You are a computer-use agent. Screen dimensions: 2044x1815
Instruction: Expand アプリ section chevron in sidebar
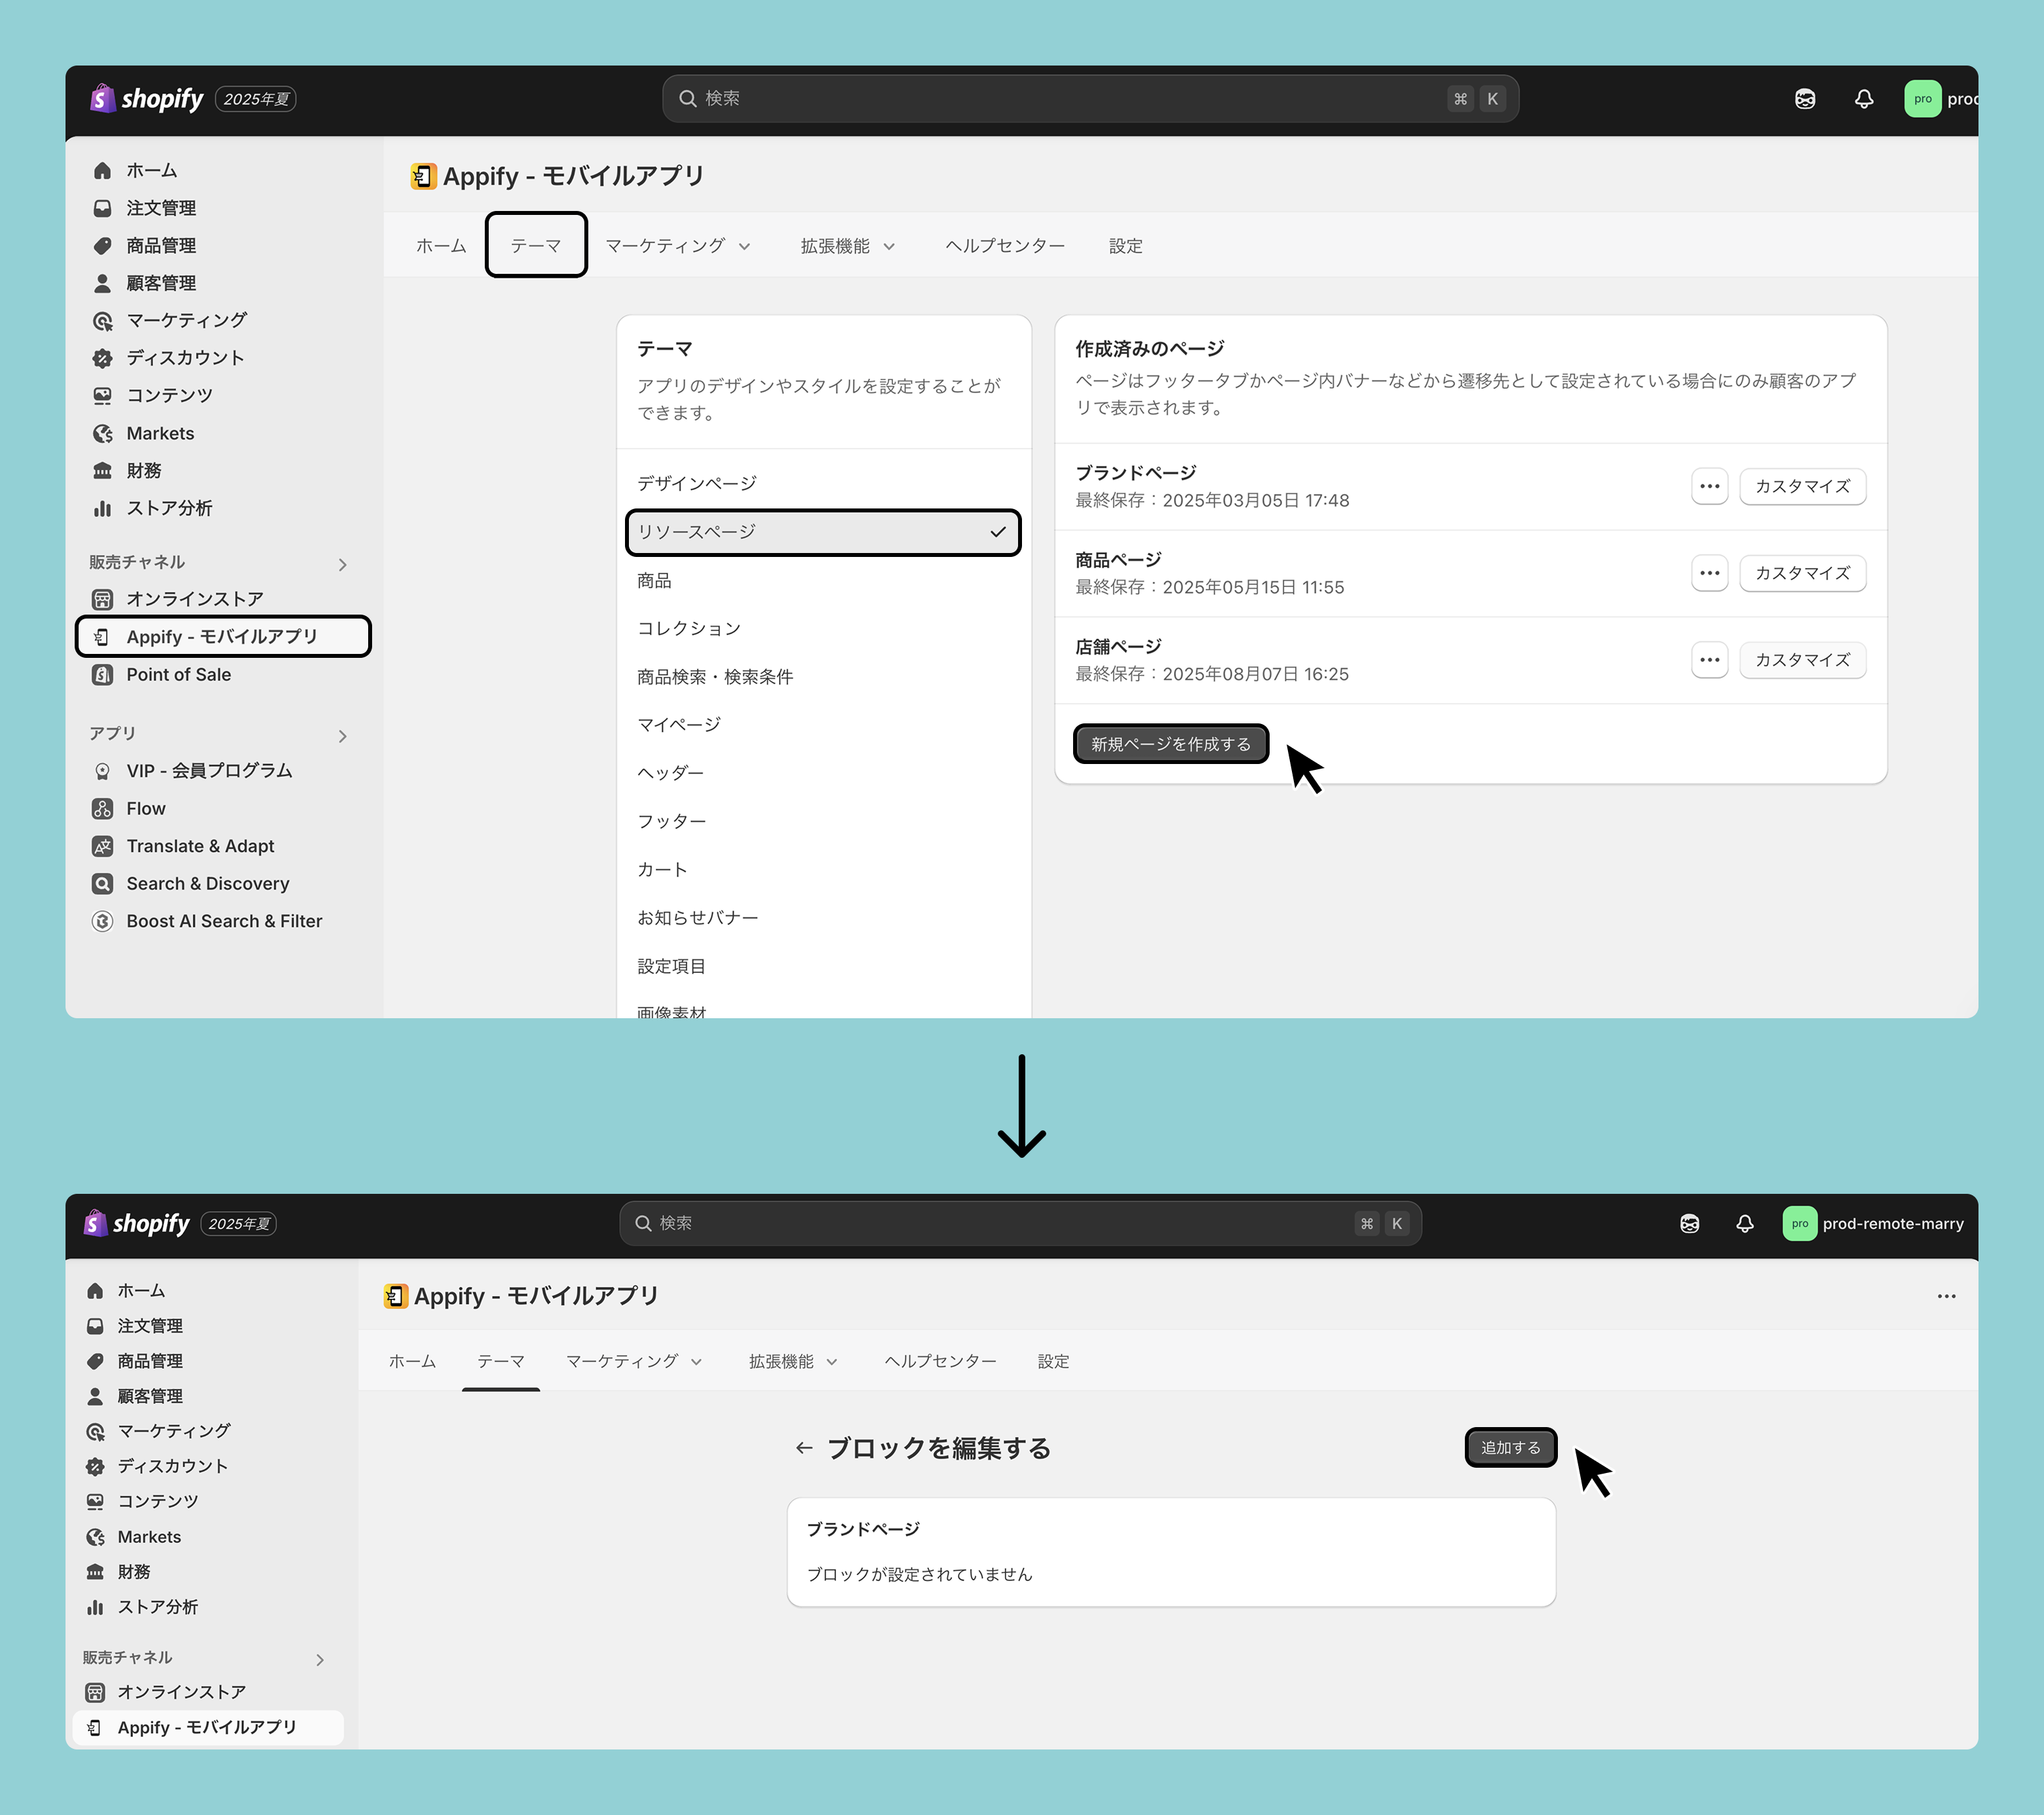[x=343, y=736]
